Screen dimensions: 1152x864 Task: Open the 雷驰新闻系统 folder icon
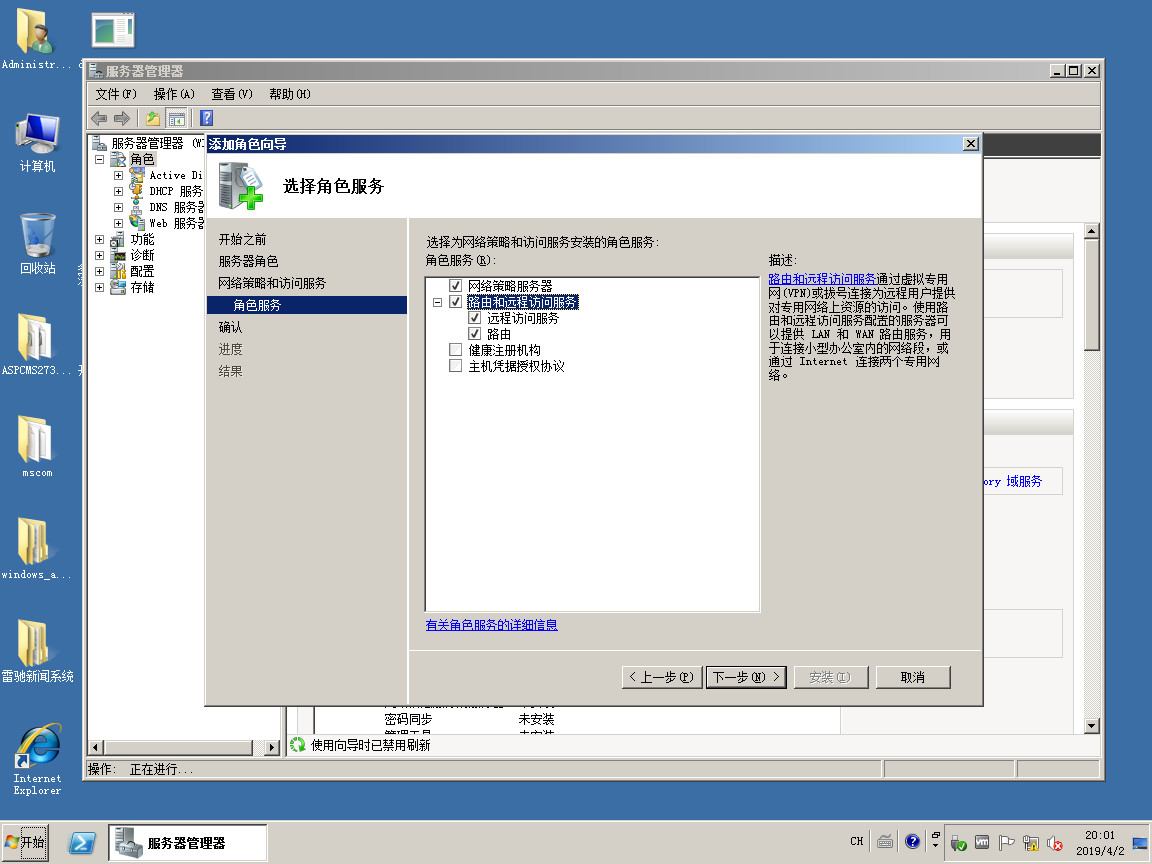tap(37, 650)
